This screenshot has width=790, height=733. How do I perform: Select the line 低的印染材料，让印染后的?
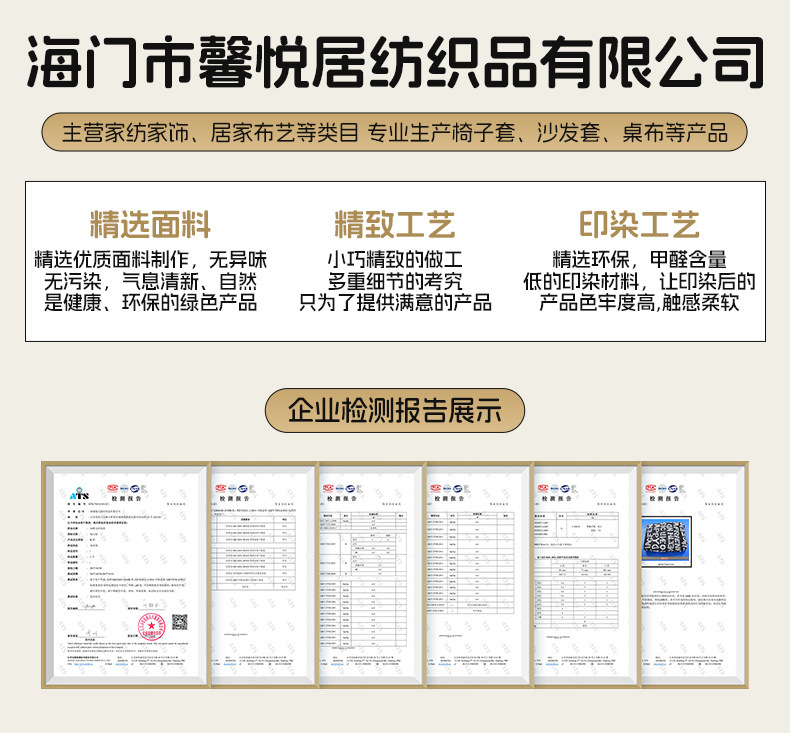[x=639, y=282]
